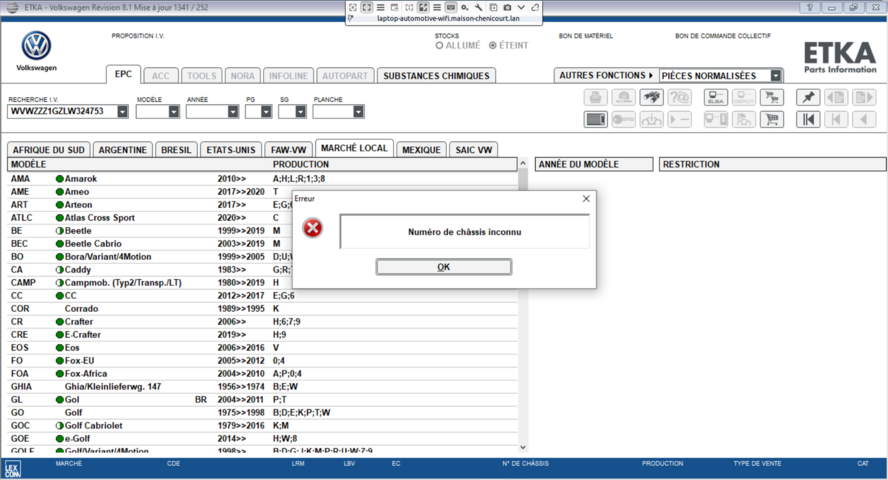Toggle fullscreen in remote session toolbar
Viewport: 888px width, 480px height.
(x=366, y=7)
